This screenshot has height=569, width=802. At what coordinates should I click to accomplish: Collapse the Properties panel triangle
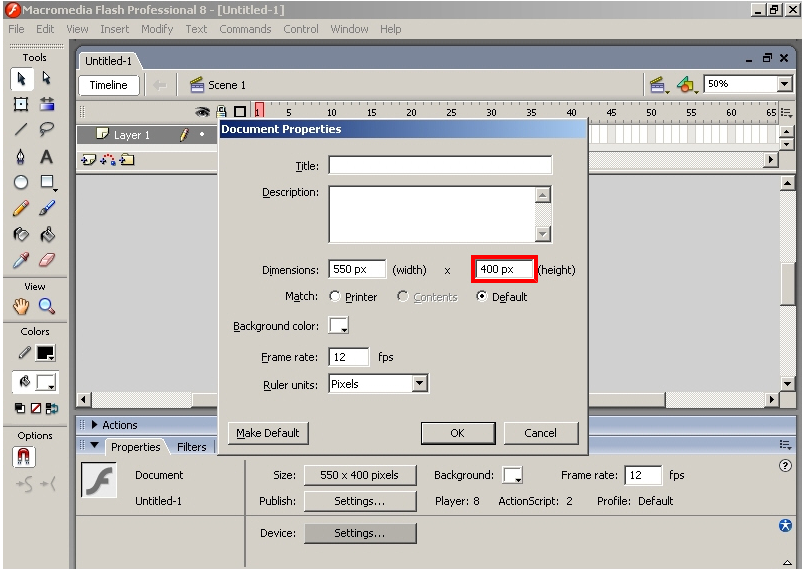[x=94, y=446]
